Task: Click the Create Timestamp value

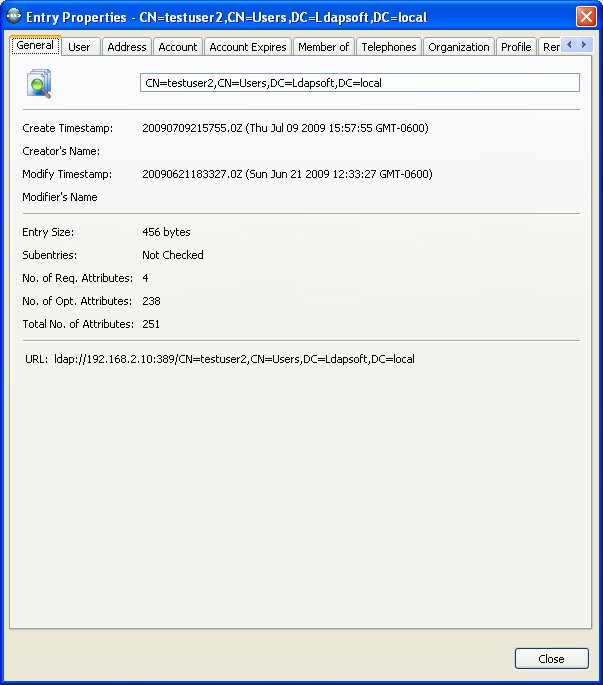Action: (285, 128)
